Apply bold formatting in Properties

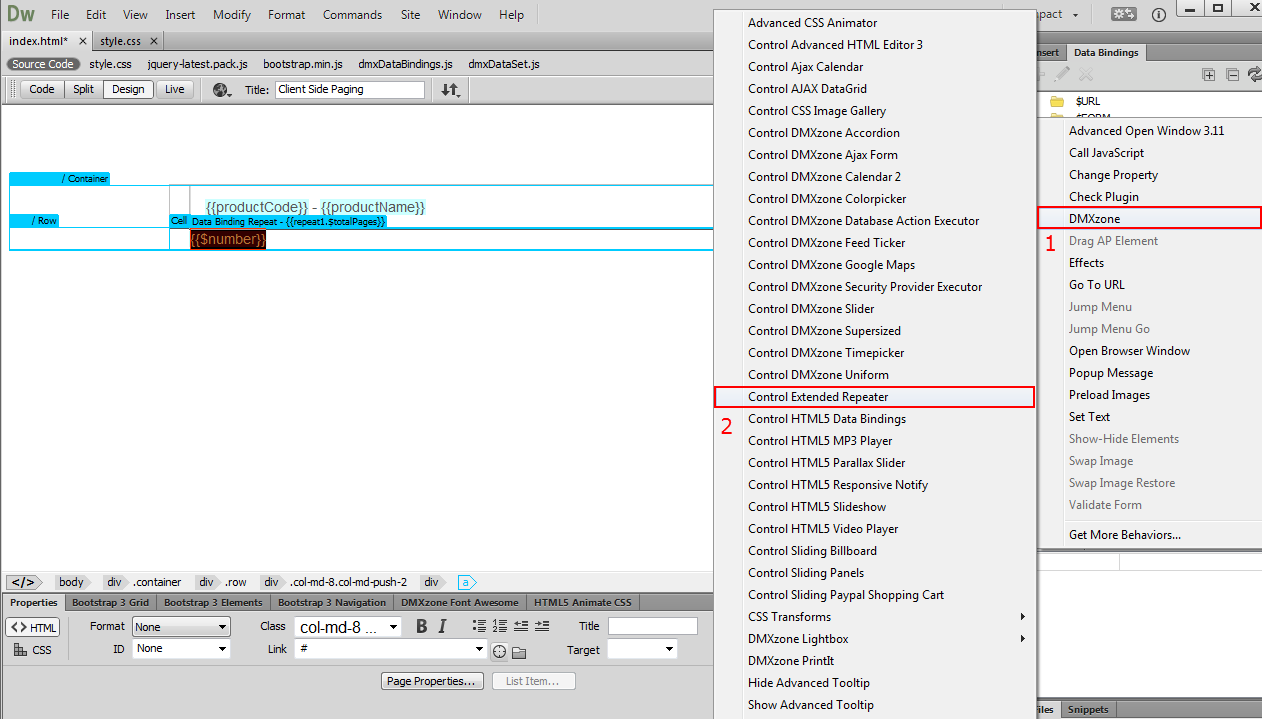[421, 626]
